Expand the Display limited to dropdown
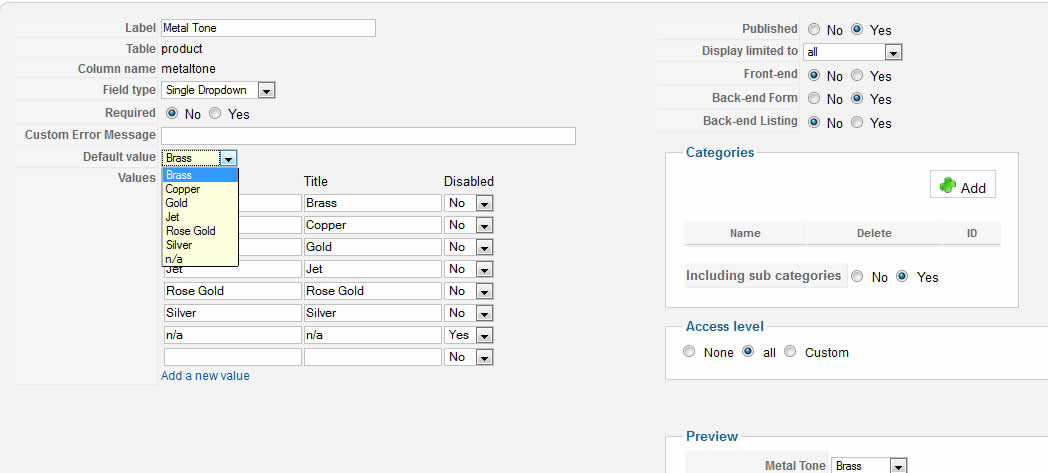 (x=893, y=52)
